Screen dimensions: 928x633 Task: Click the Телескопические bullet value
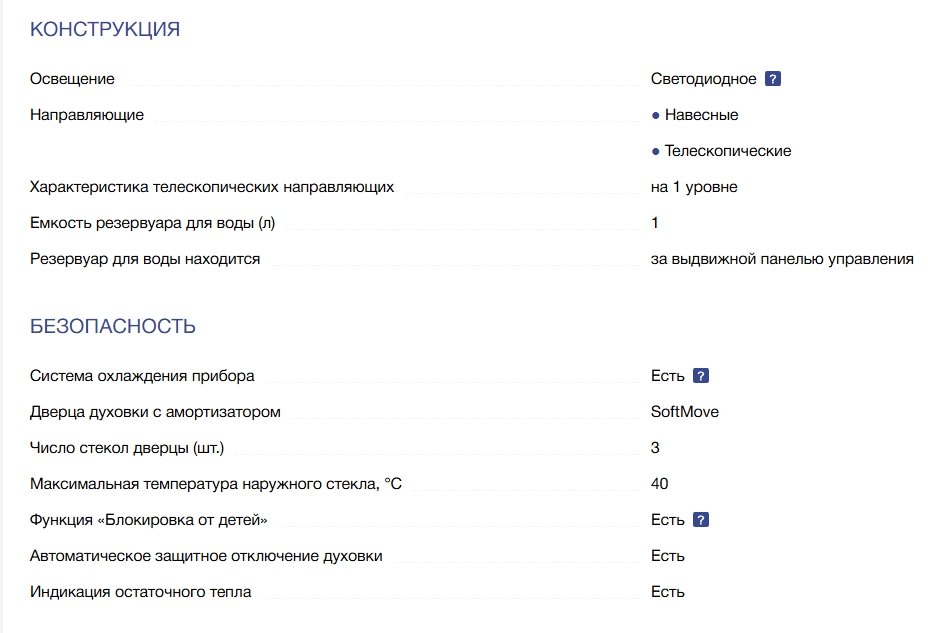[x=727, y=151]
